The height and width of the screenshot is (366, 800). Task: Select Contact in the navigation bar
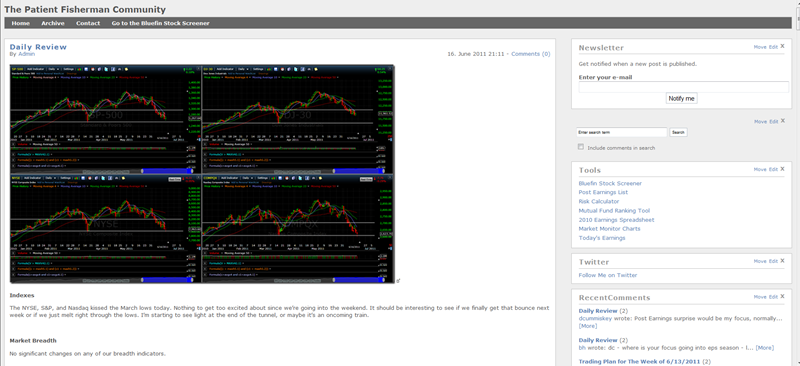(88, 23)
